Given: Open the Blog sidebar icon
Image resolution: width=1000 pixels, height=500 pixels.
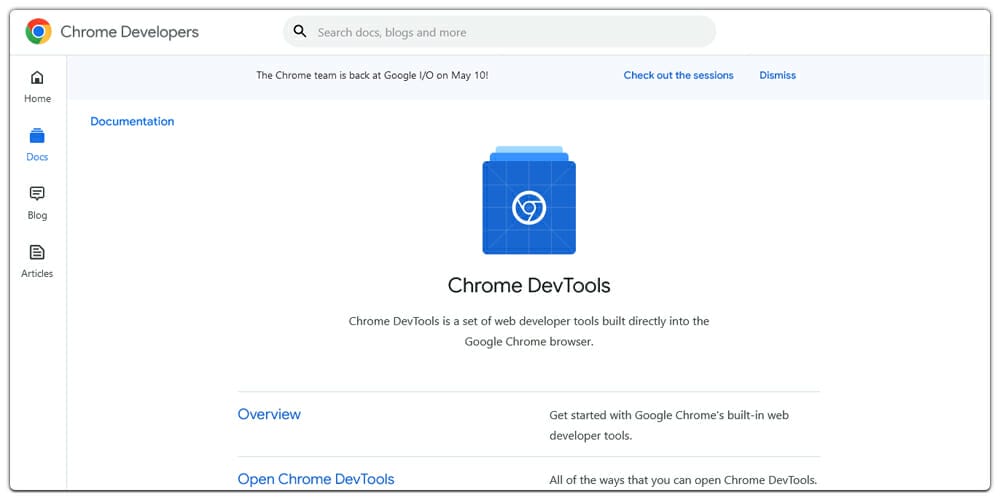Looking at the screenshot, I should 37,194.
